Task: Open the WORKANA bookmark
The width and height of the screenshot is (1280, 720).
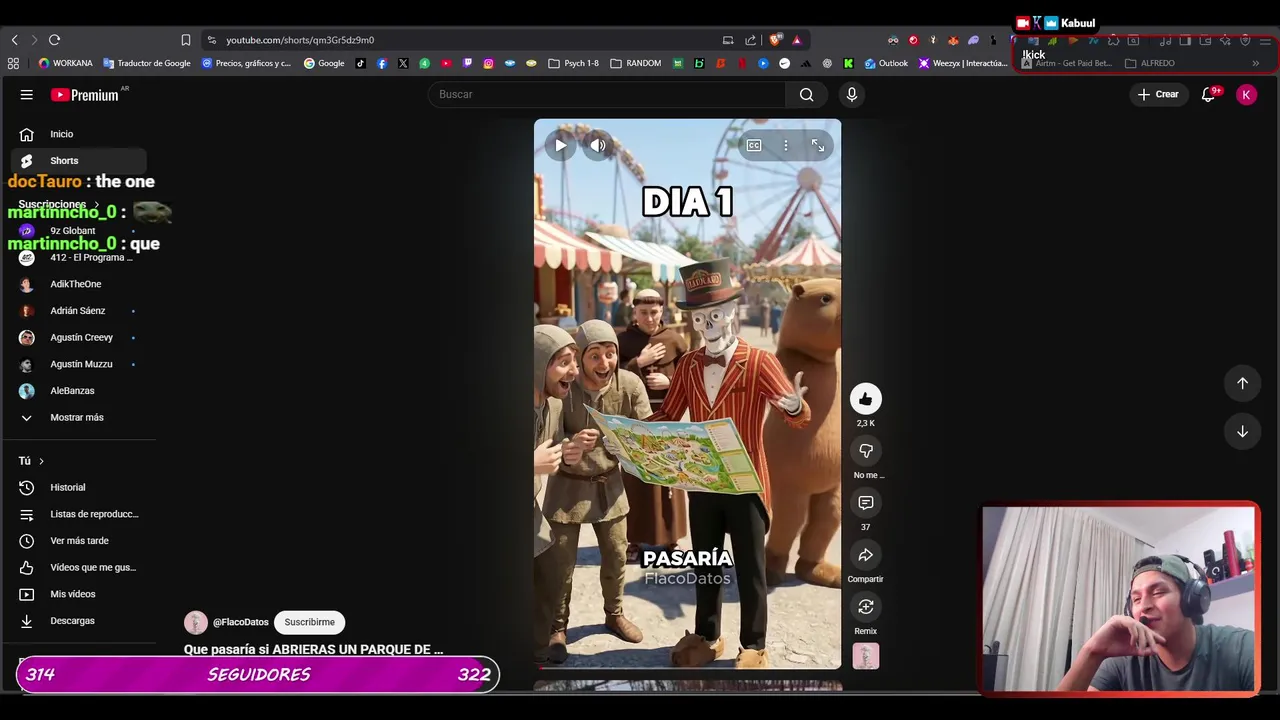Action: tap(65, 63)
